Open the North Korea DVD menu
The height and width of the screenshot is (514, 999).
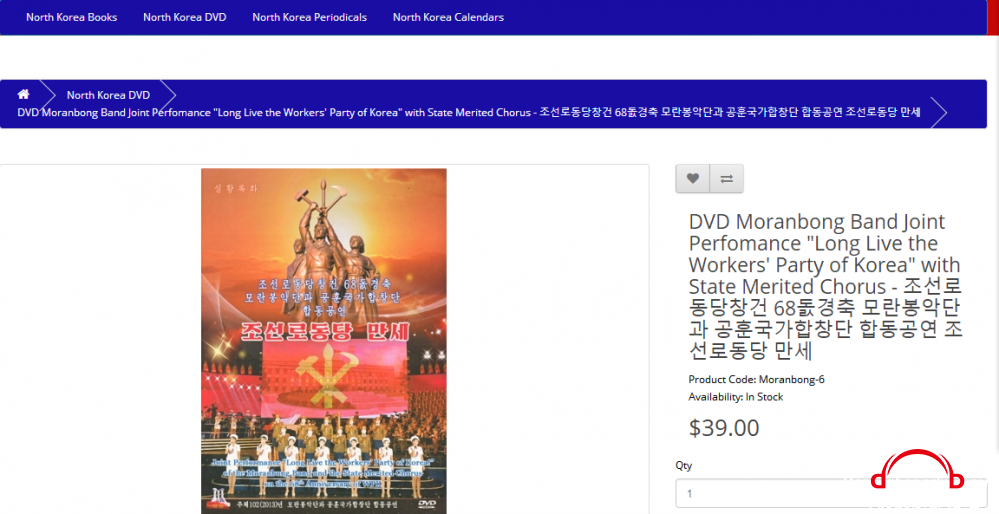point(184,17)
